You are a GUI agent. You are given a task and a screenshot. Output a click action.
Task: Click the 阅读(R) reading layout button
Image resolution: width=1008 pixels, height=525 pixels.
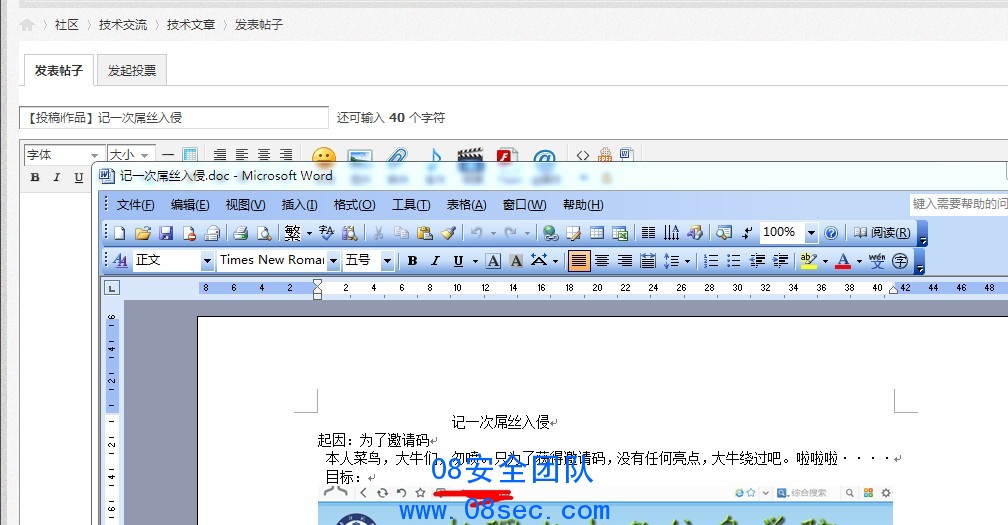coord(882,233)
